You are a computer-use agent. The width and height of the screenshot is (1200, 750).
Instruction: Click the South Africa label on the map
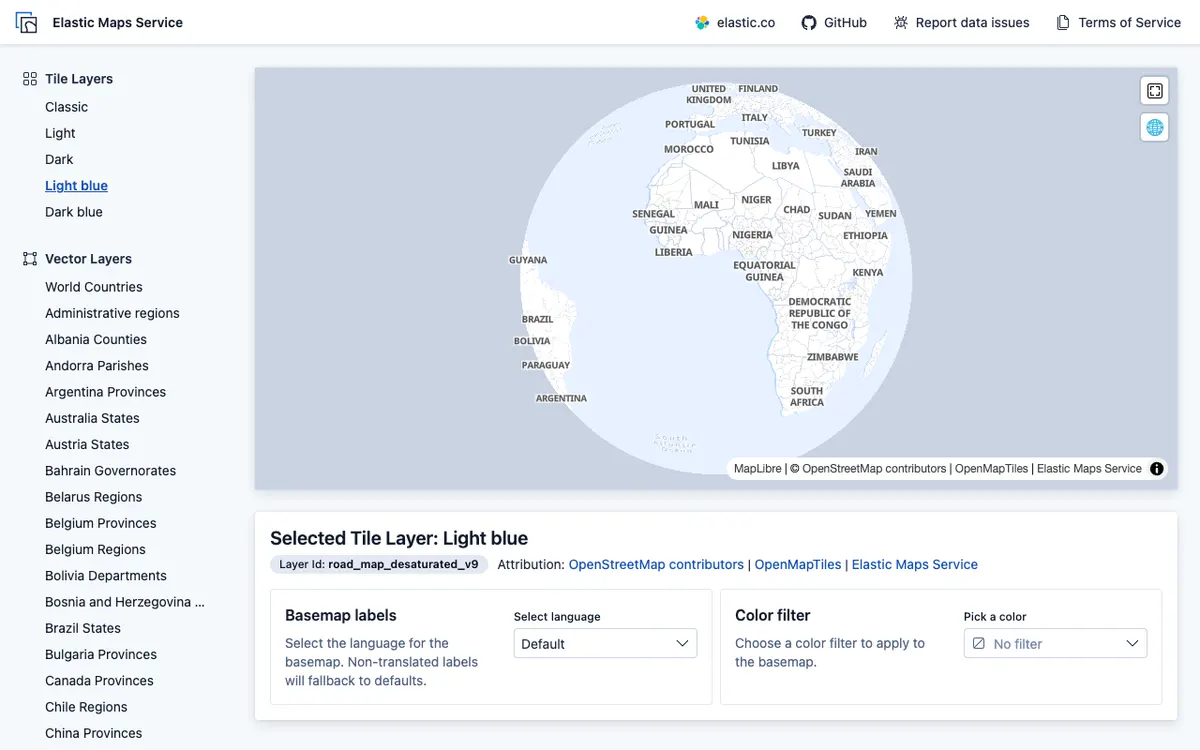click(x=807, y=396)
